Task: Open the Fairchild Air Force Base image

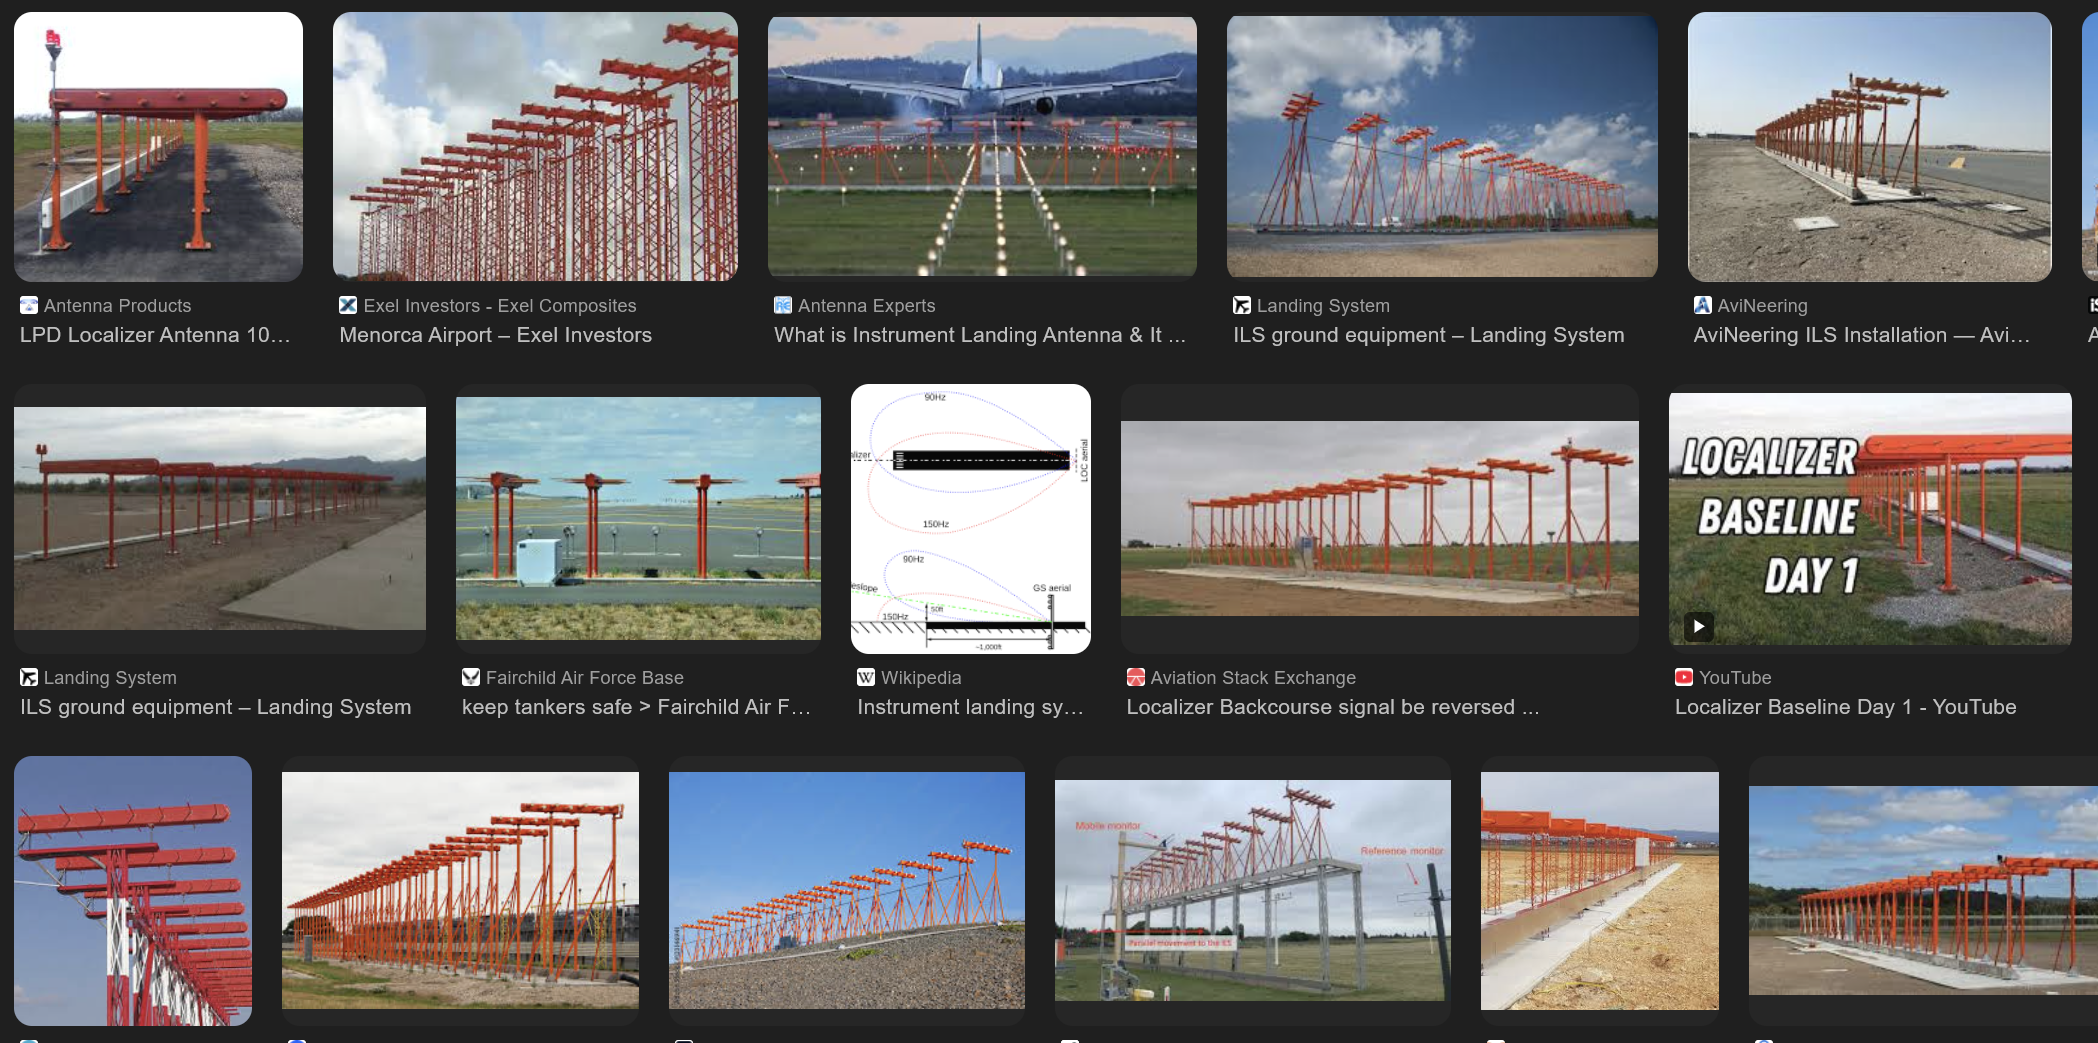Action: click(638, 519)
